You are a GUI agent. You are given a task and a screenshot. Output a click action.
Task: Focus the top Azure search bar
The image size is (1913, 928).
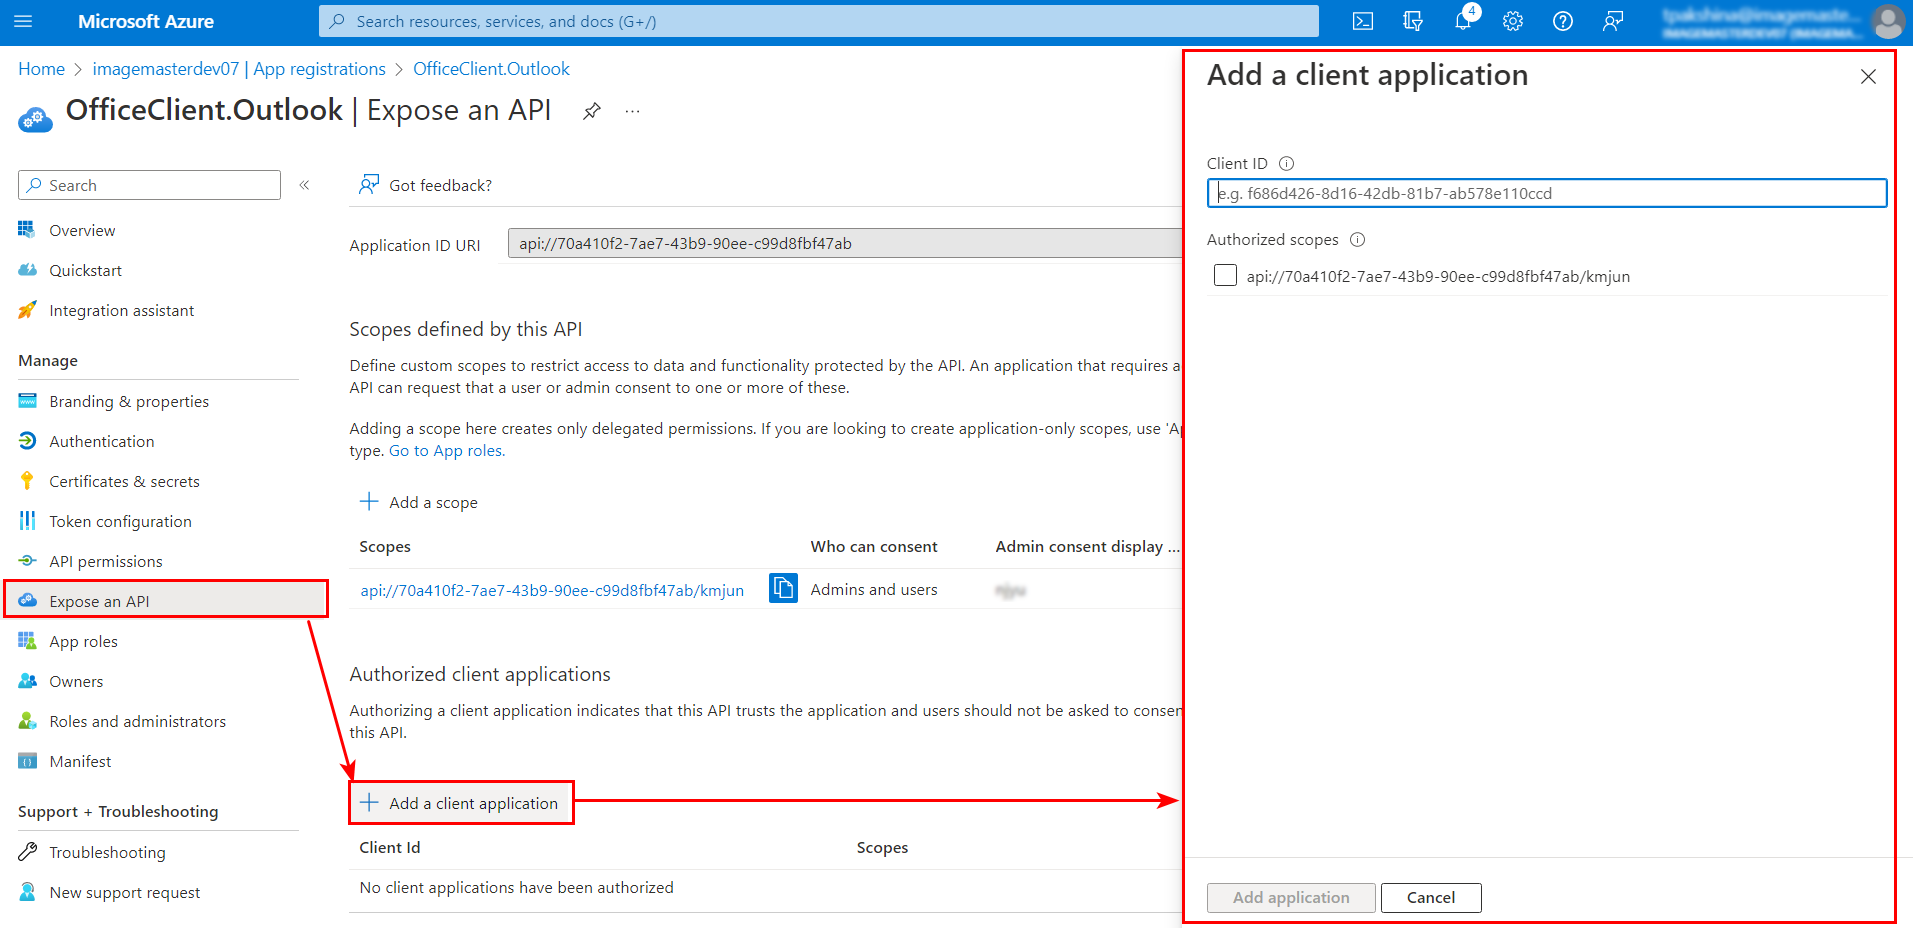(818, 21)
